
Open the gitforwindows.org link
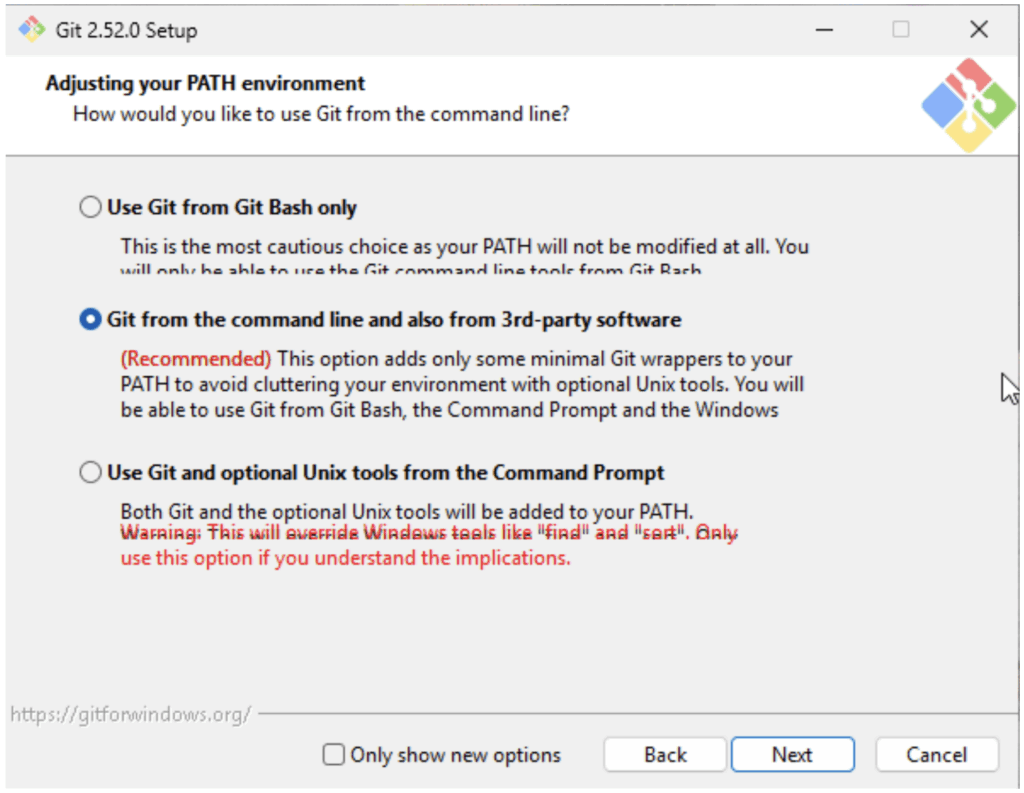[130, 715]
